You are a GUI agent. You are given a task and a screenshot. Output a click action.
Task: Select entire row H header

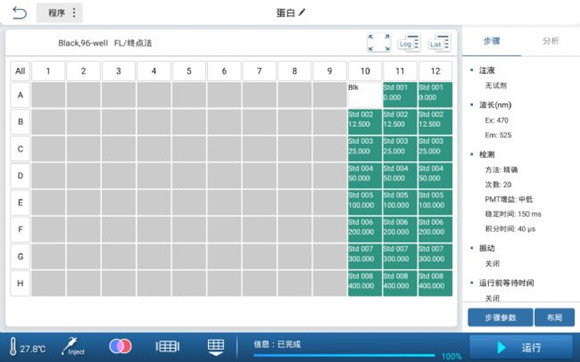pos(20,283)
